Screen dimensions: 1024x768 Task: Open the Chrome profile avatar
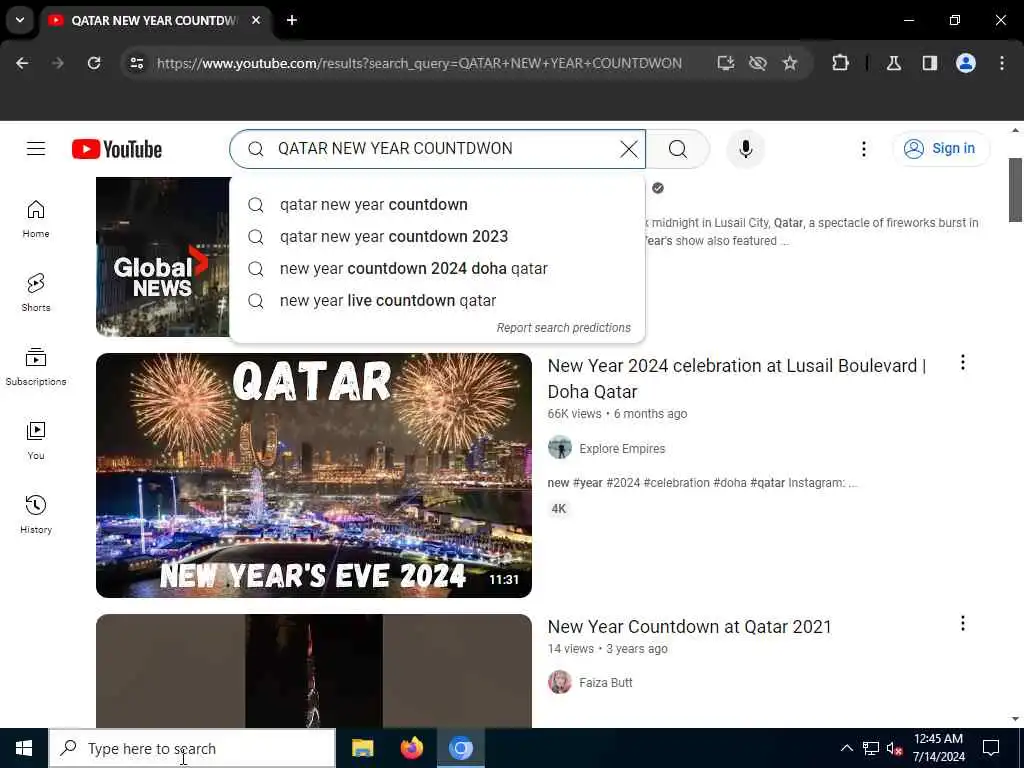click(x=966, y=63)
